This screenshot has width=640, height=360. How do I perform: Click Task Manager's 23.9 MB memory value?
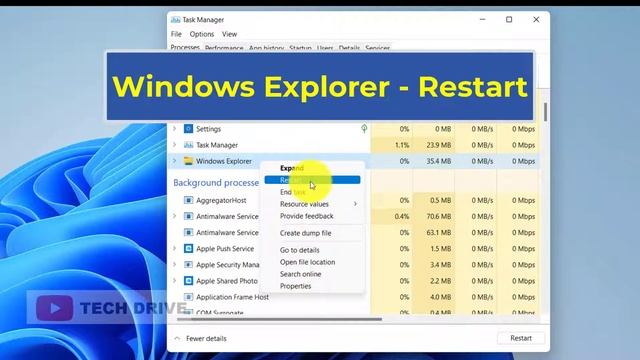[438, 145]
